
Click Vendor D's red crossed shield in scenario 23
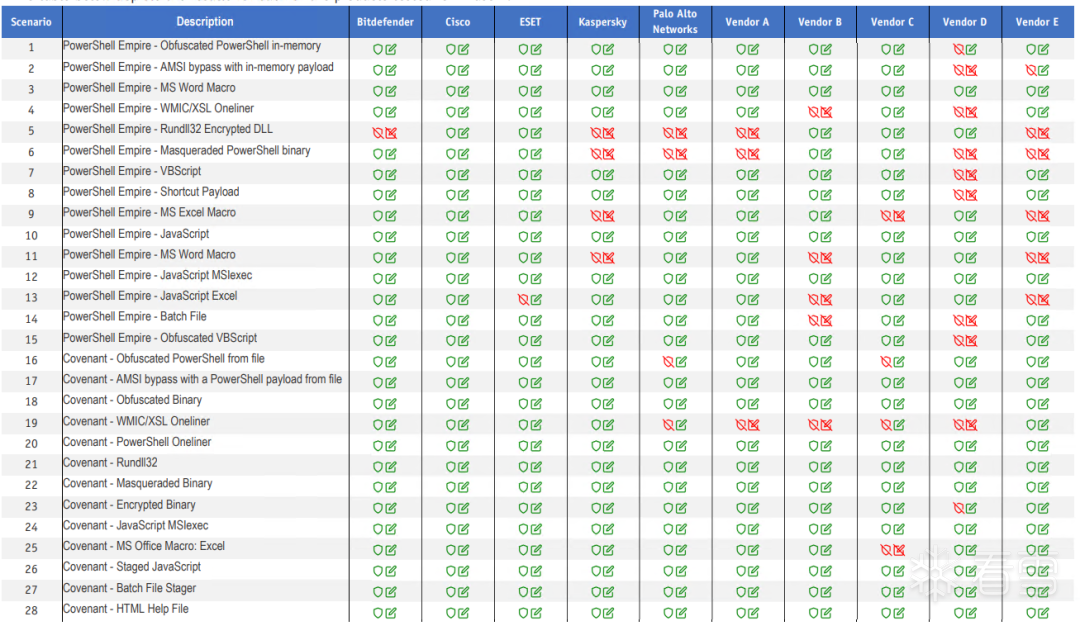coord(958,508)
